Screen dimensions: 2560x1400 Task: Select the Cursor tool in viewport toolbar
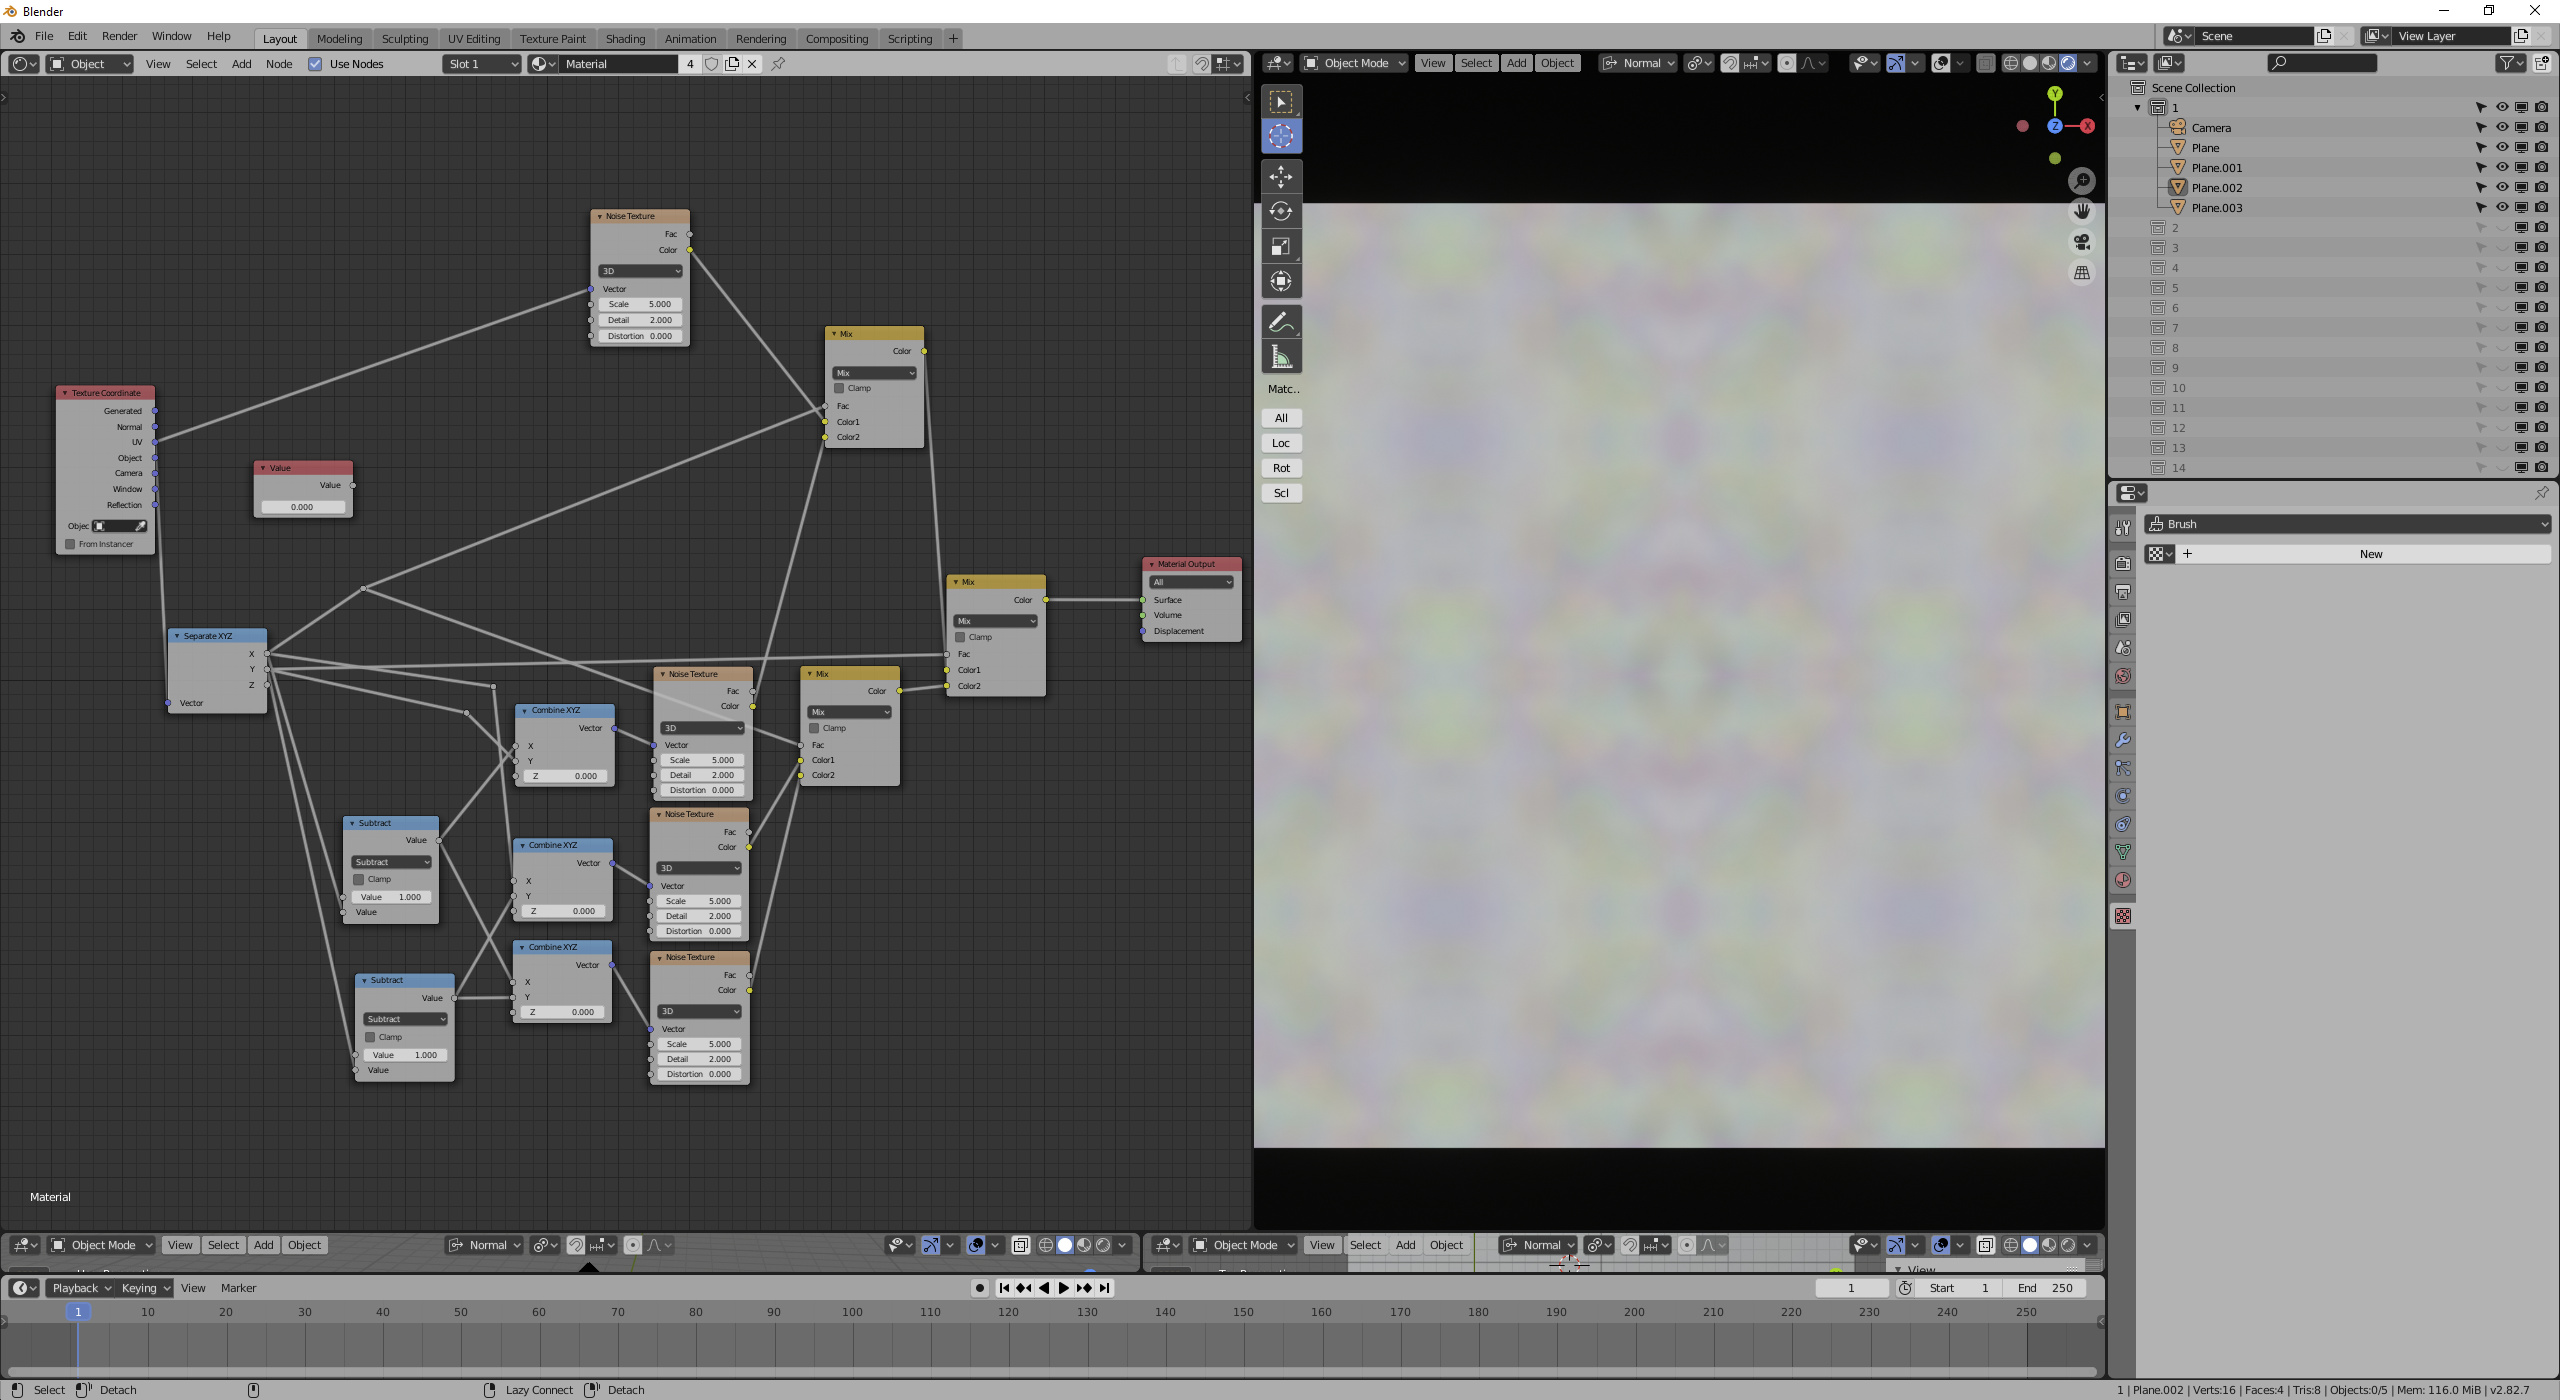tap(1281, 136)
